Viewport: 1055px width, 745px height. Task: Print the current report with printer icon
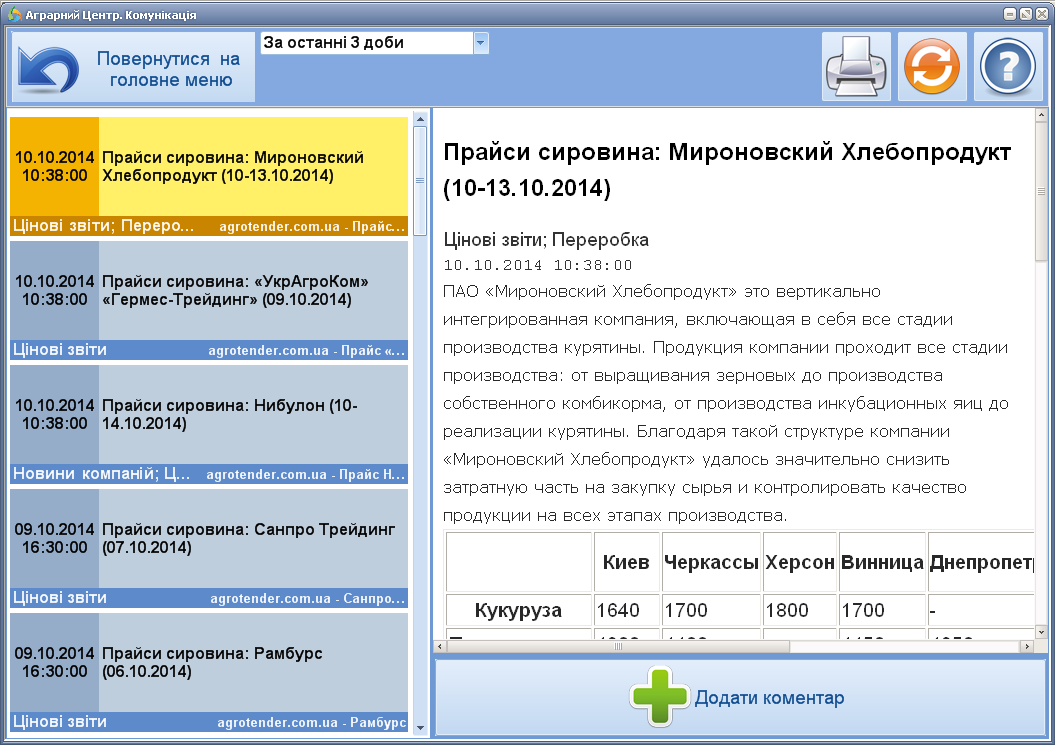[856, 67]
